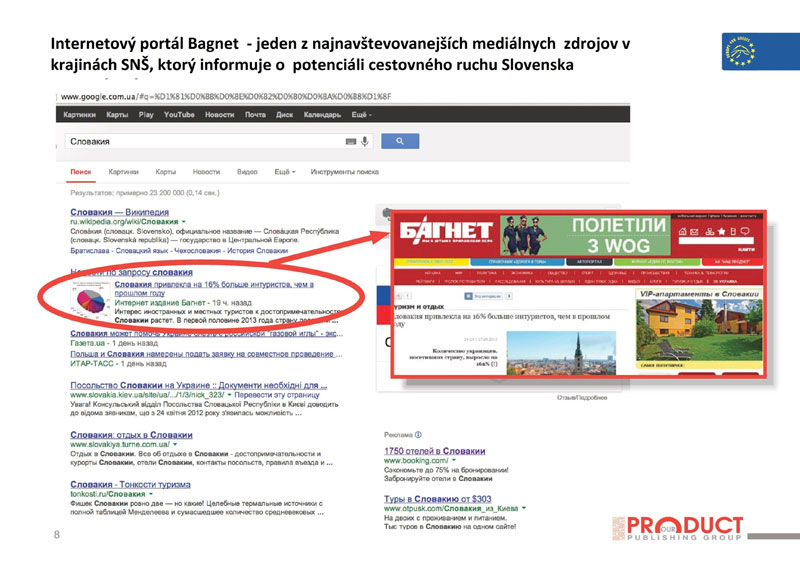The height and width of the screenshot is (565, 800).
Task: Click the home icon on Bagnet header
Action: coord(683,232)
